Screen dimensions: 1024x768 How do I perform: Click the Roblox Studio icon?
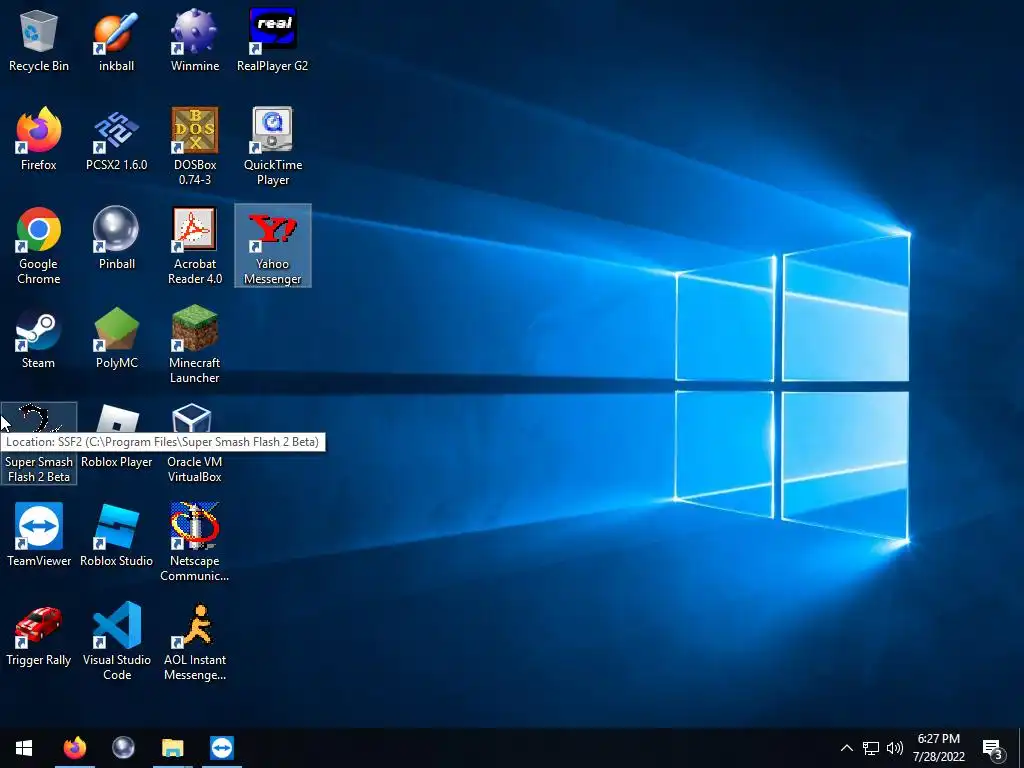(116, 536)
